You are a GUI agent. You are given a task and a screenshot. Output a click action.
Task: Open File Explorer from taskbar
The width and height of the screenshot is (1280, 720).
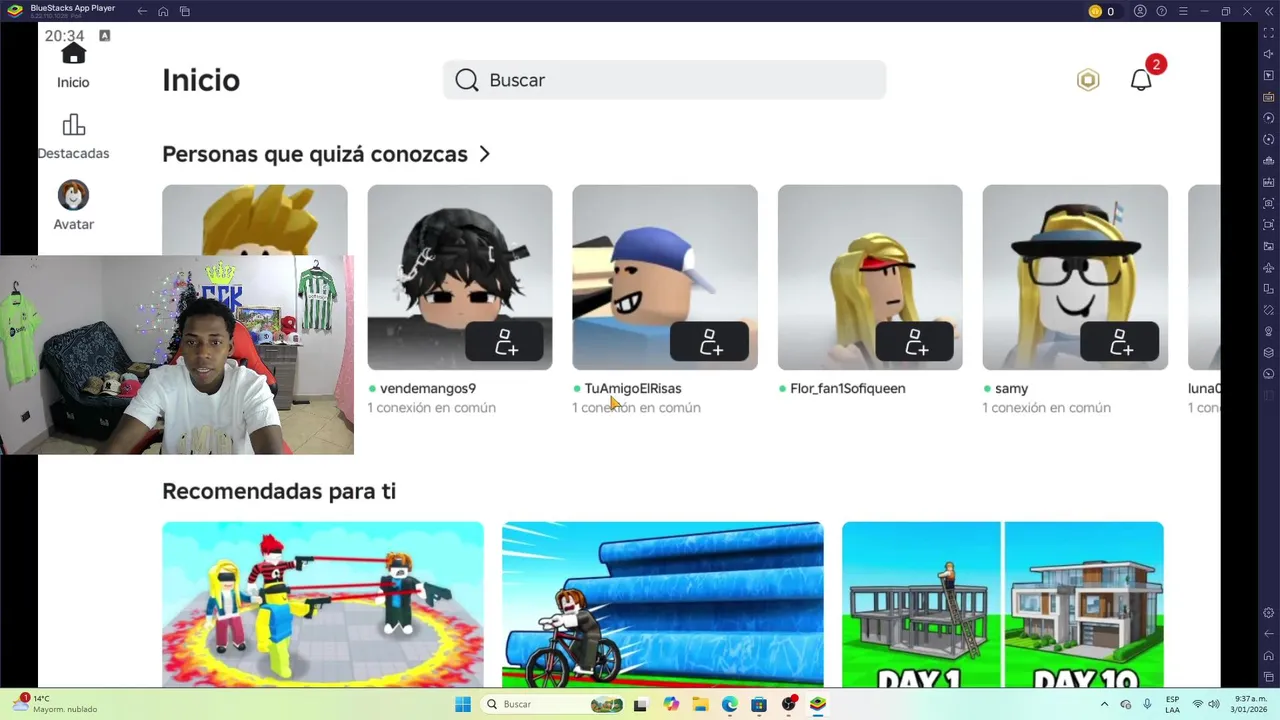700,704
